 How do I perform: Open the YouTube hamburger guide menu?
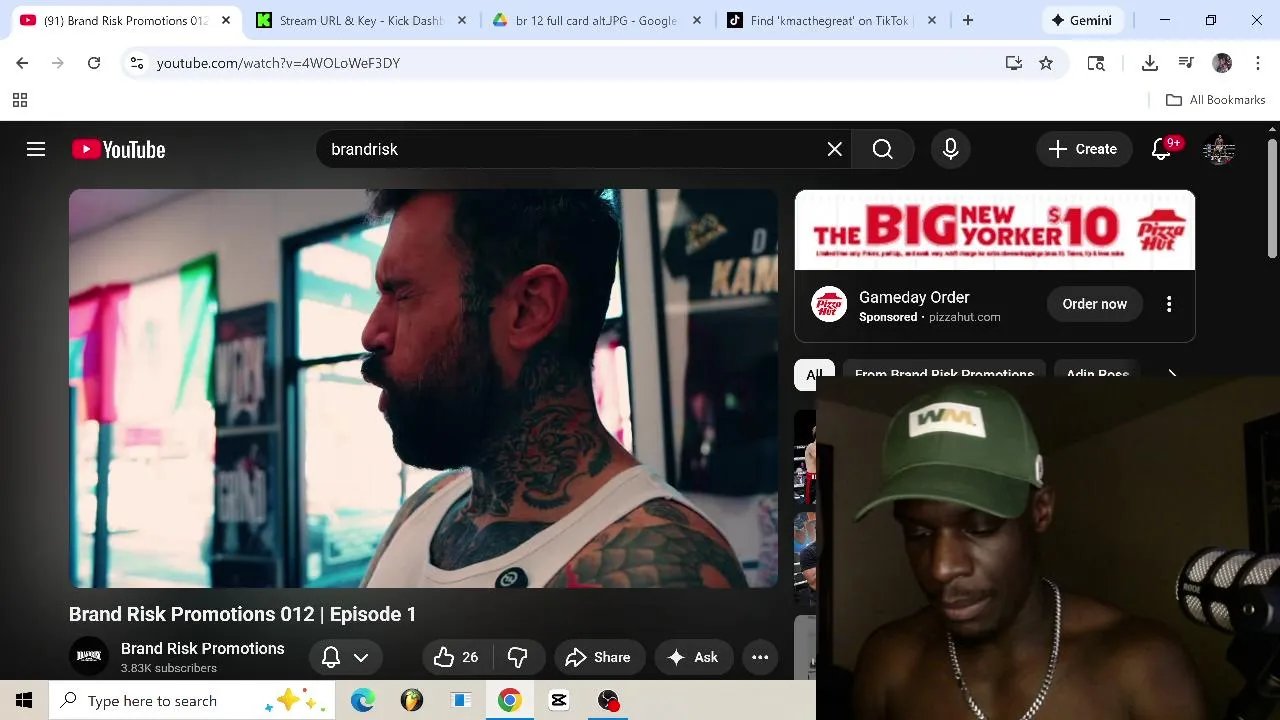click(36, 149)
